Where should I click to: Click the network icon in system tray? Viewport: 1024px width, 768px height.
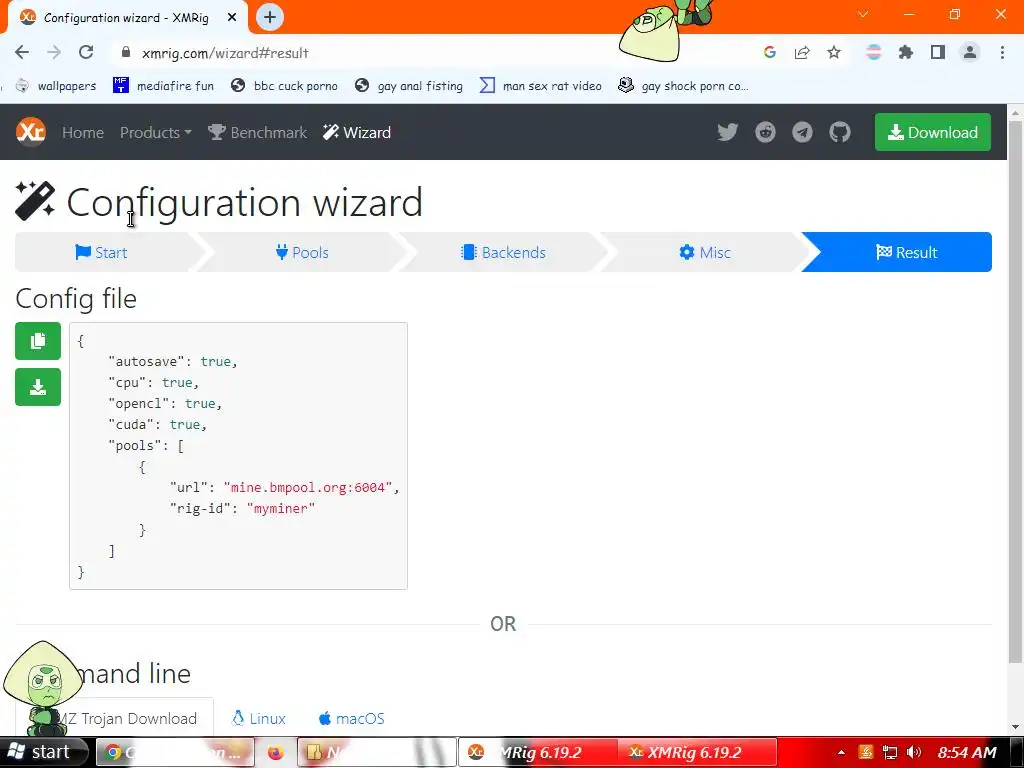(x=889, y=752)
